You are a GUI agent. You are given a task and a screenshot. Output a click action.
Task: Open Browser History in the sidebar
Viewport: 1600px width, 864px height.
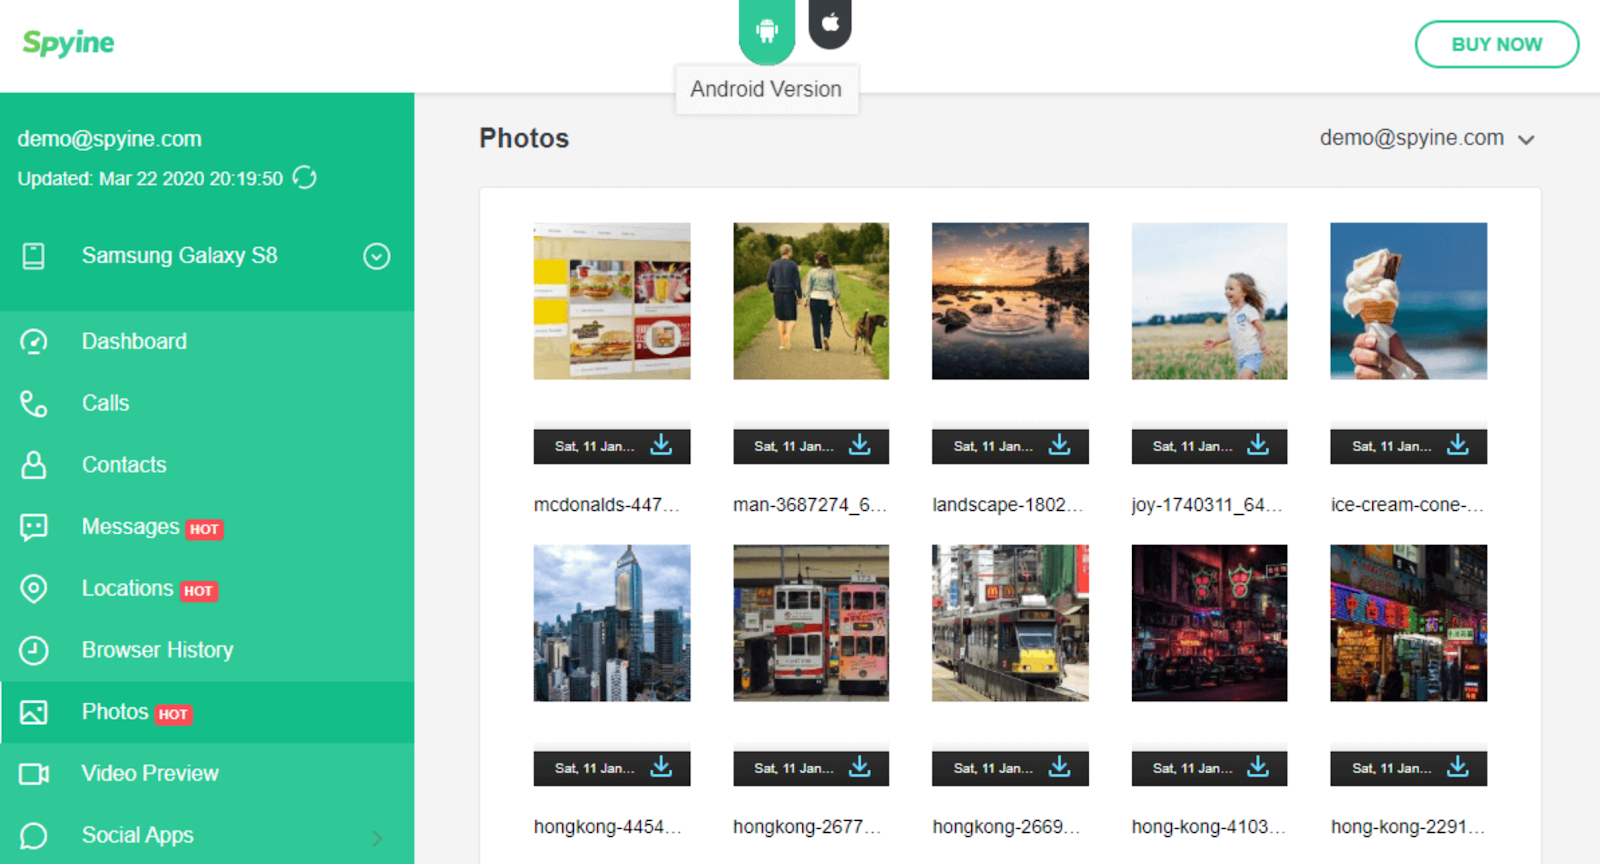(x=207, y=650)
